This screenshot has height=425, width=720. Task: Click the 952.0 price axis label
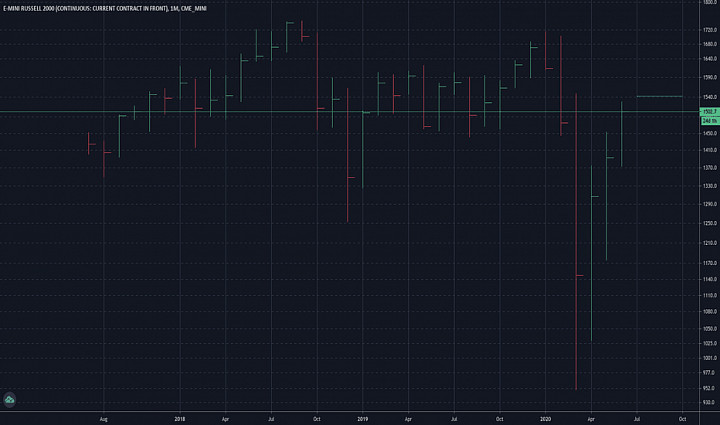coord(709,388)
